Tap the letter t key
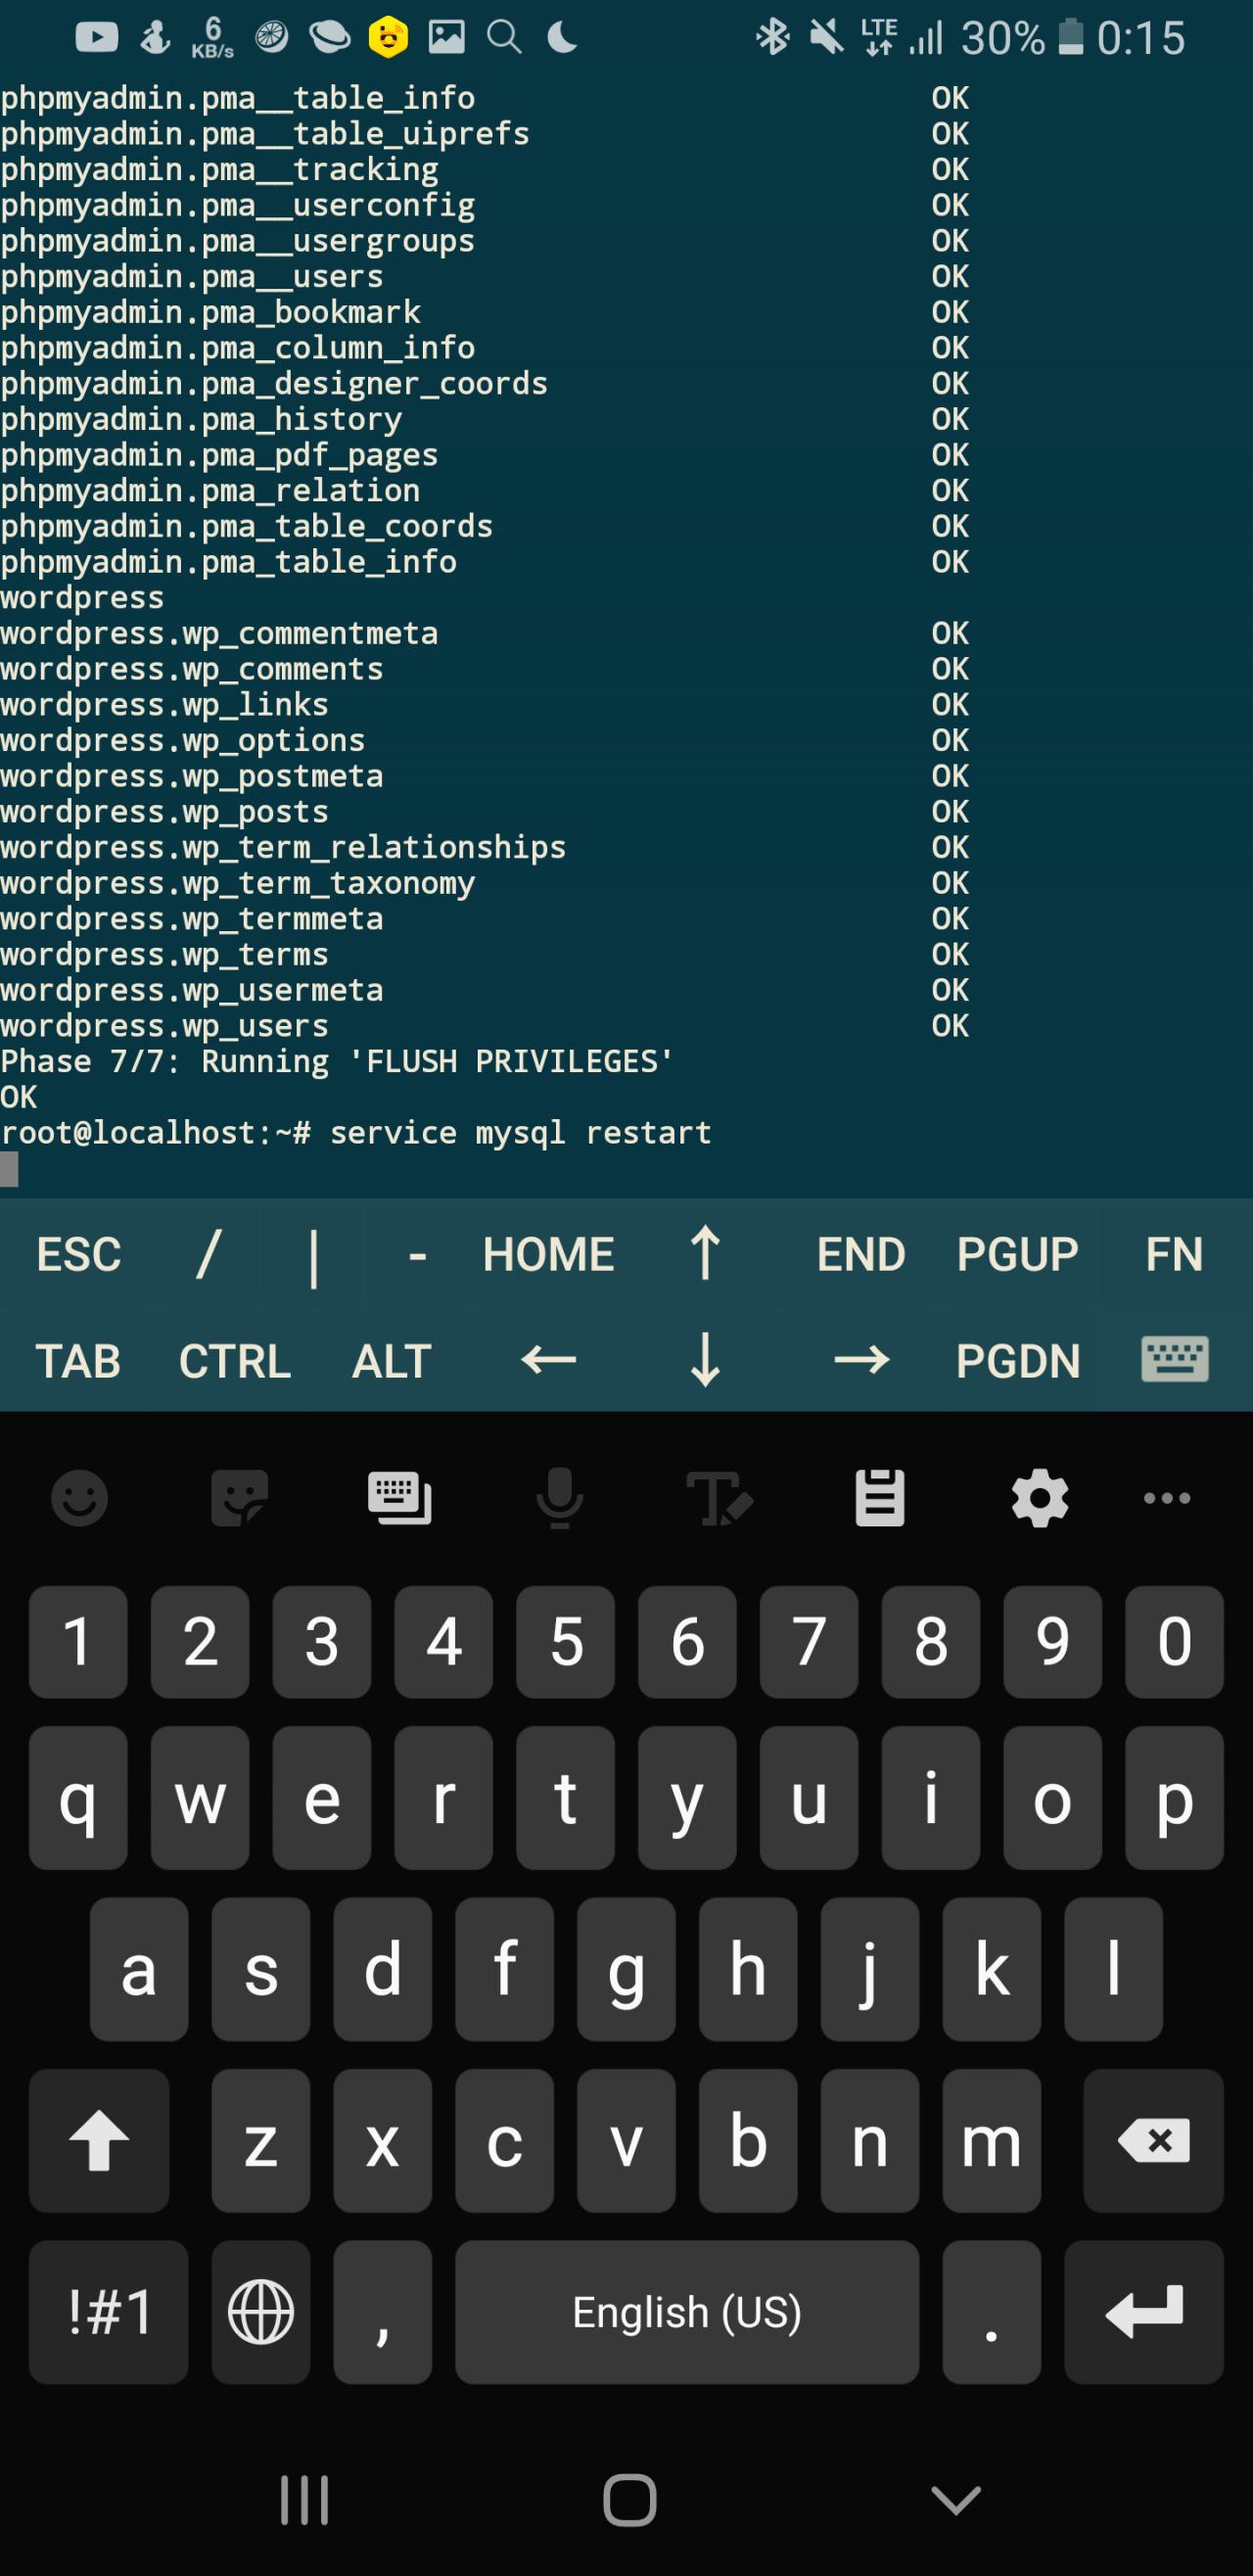1253x2576 pixels. point(566,1798)
